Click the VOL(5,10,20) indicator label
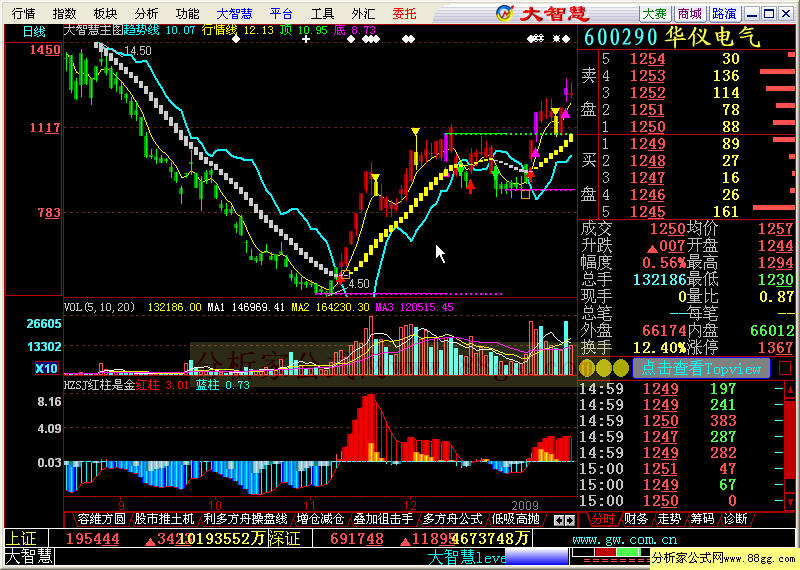 click(99, 307)
